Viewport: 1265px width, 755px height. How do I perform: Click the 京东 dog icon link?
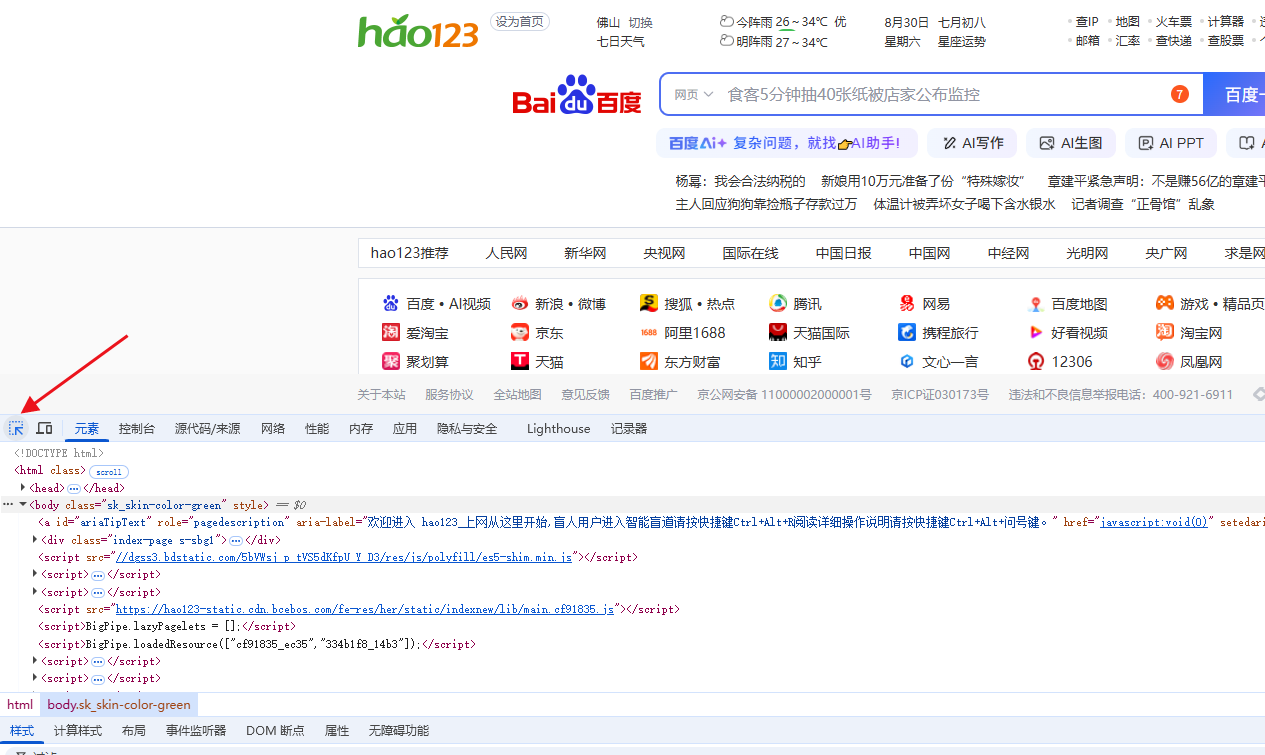click(519, 332)
